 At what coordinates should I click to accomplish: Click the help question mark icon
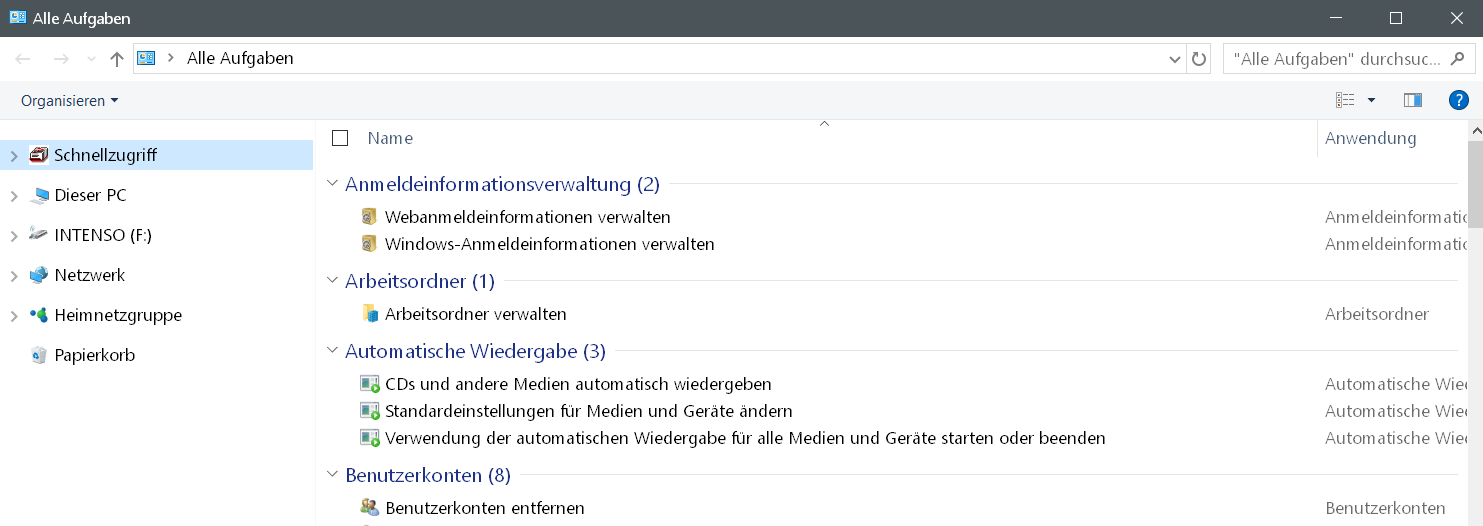1458,100
